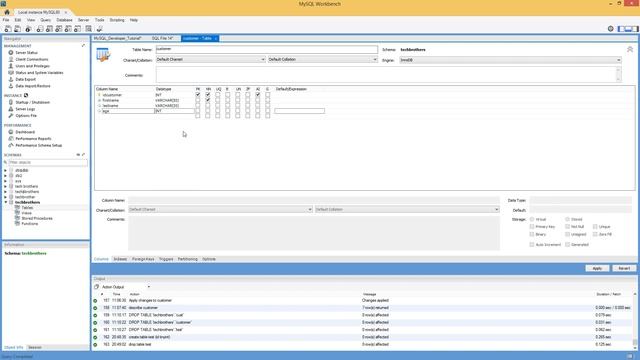Image resolution: width=640 pixels, height=360 pixels.
Task: Open Startup / Shutdown in the navigator
Action: click(x=32, y=102)
